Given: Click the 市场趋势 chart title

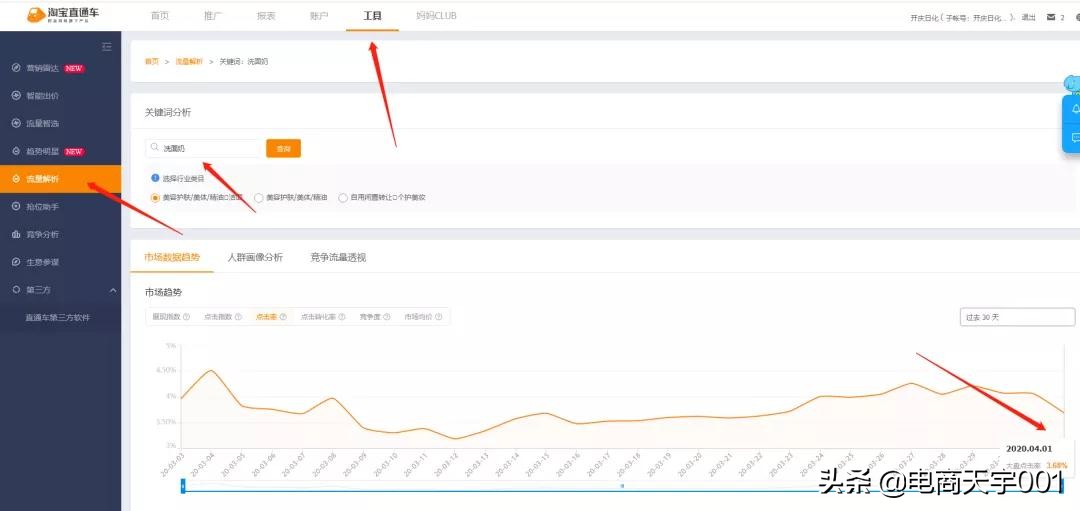Looking at the screenshot, I should (x=163, y=293).
